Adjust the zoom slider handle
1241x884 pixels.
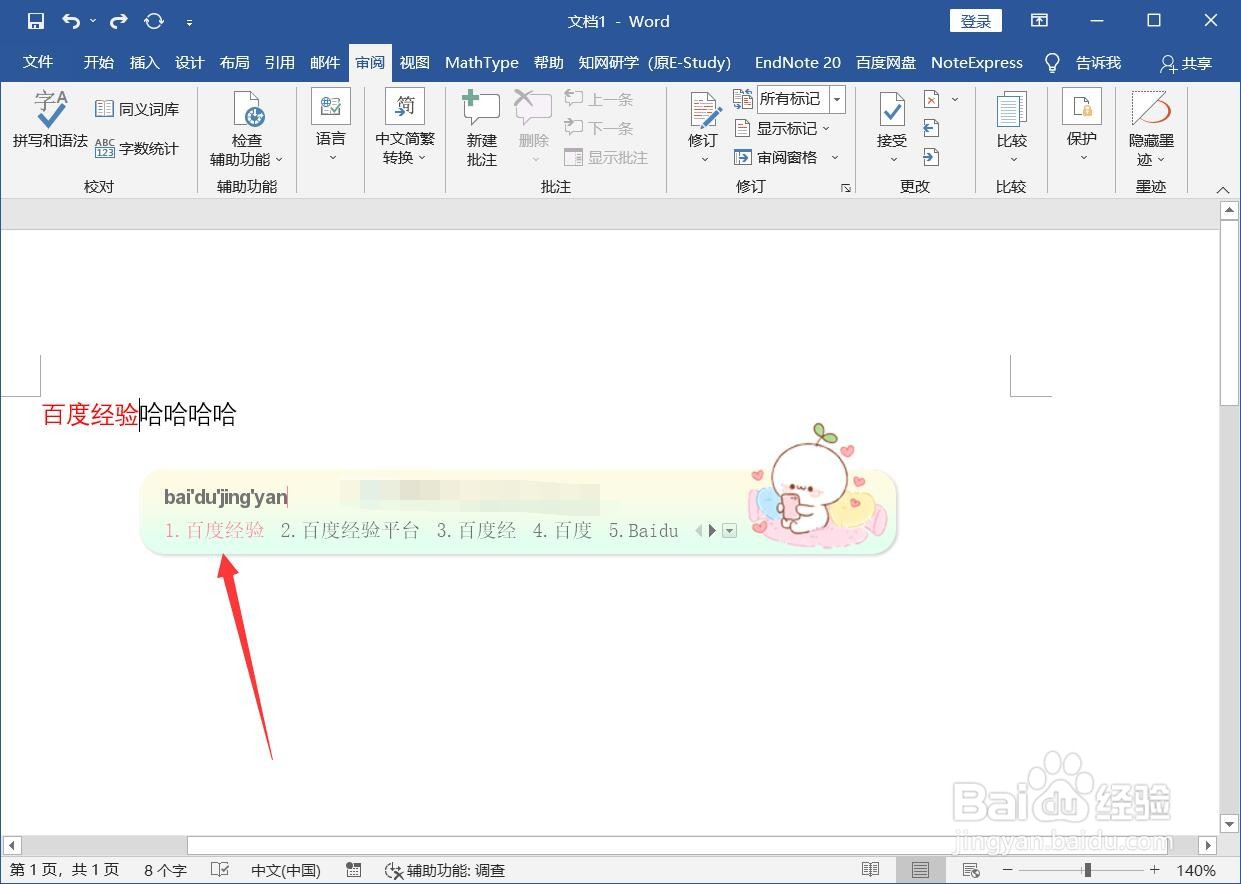click(x=1088, y=870)
